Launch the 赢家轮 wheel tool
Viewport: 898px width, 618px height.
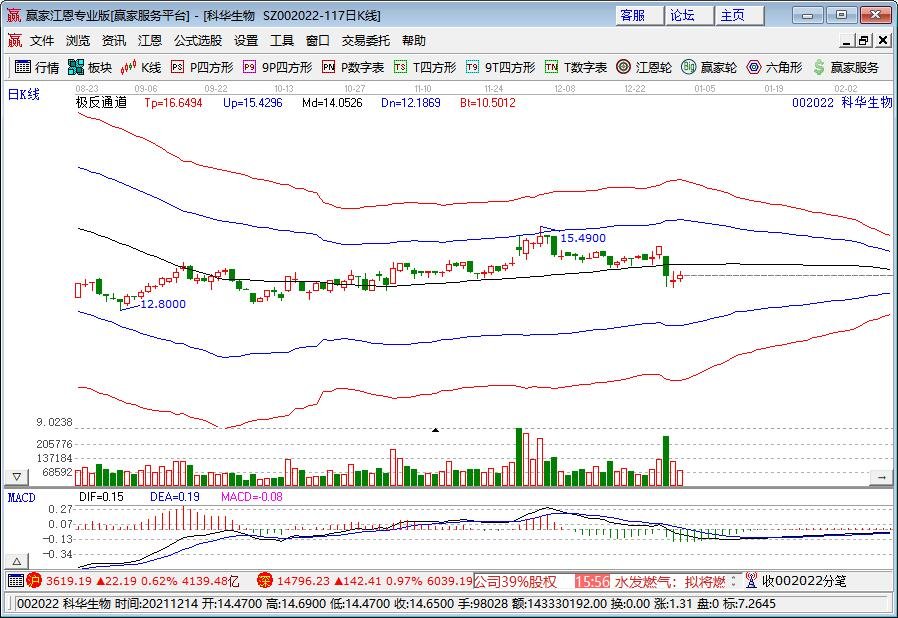[709, 68]
